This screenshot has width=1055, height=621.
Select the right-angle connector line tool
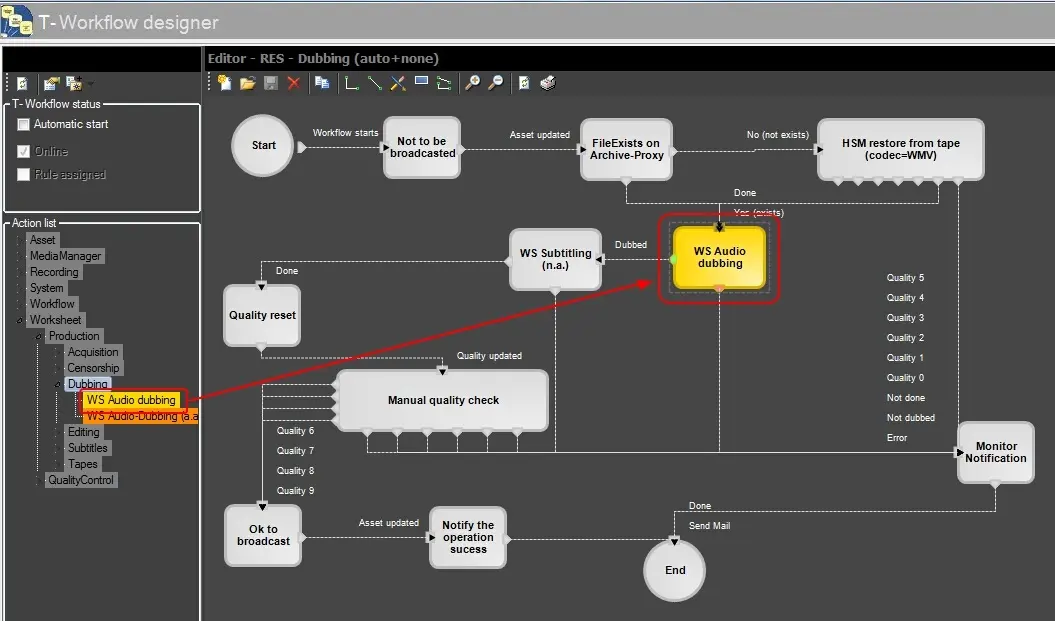352,83
